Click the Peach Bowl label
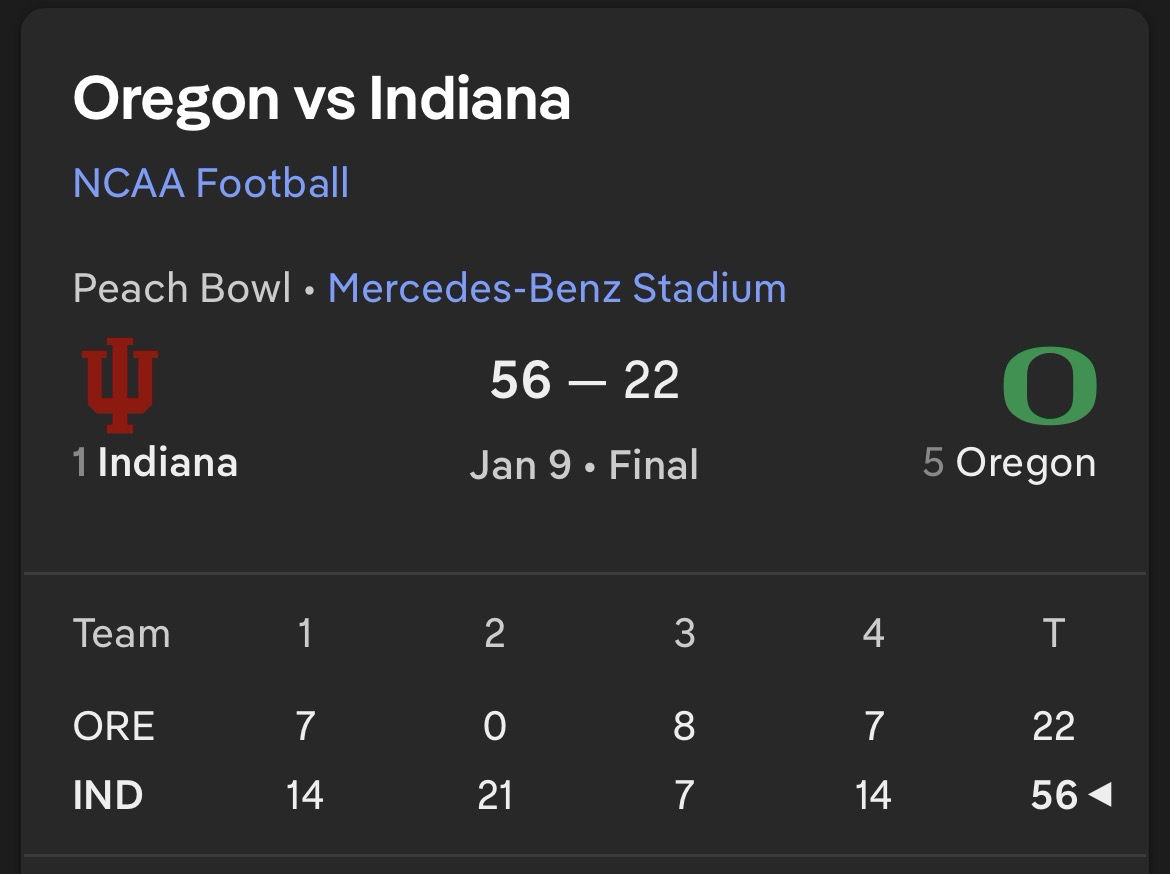 (182, 288)
